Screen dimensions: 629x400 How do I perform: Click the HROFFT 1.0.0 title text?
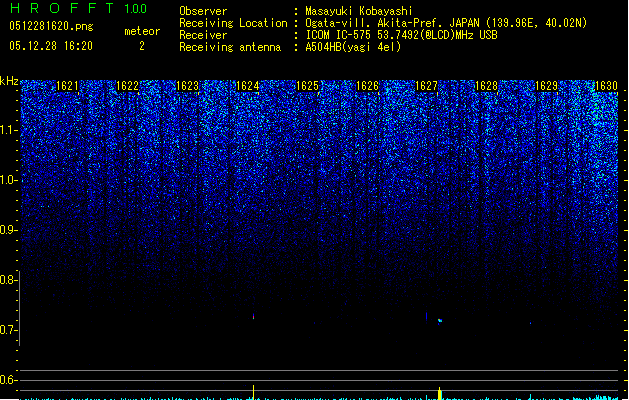[x=79, y=8]
